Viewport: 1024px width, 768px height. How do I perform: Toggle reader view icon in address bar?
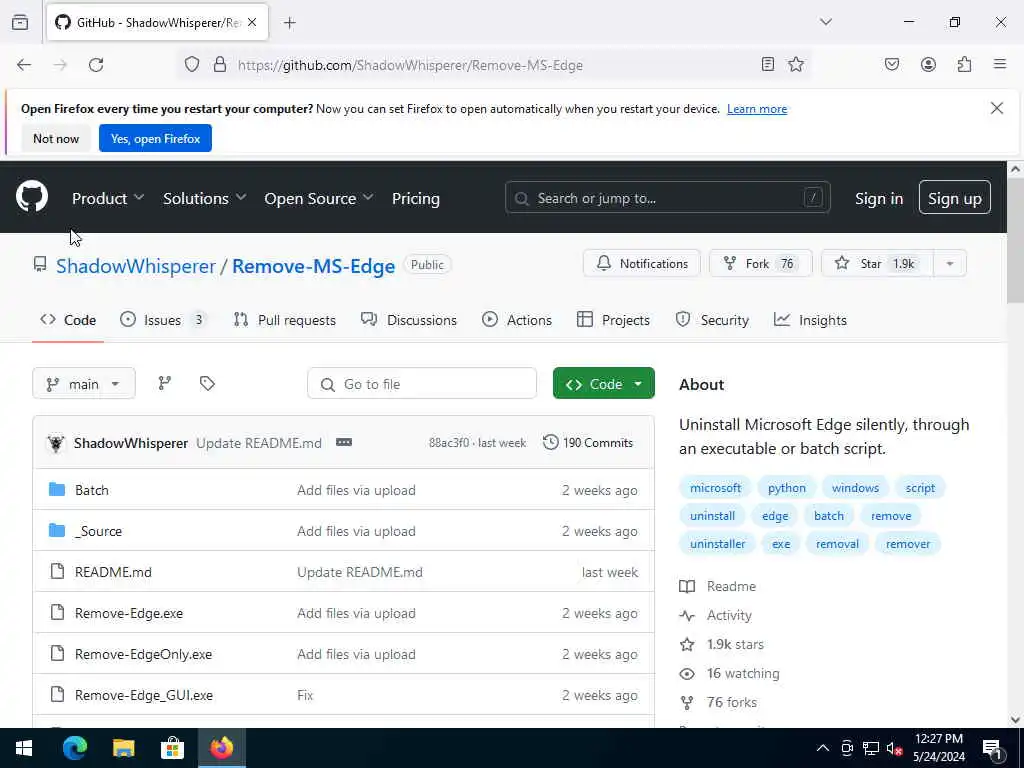768,64
